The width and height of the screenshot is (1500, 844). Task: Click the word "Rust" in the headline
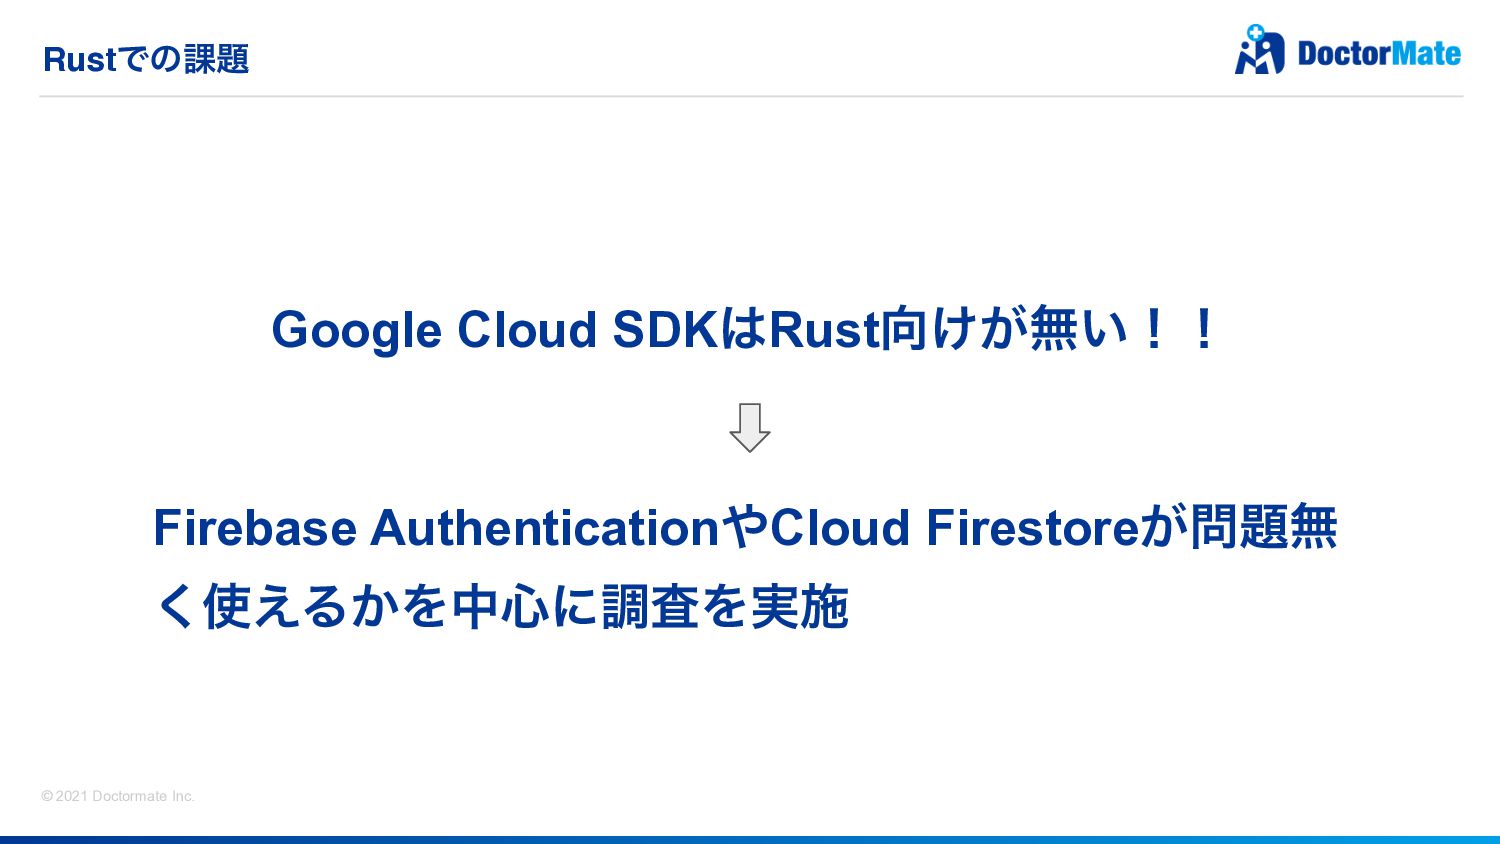coord(823,329)
